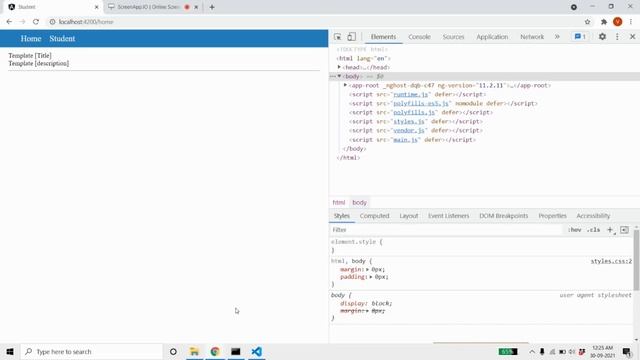Toggle the computed styles sidebar icon

tap(624, 230)
